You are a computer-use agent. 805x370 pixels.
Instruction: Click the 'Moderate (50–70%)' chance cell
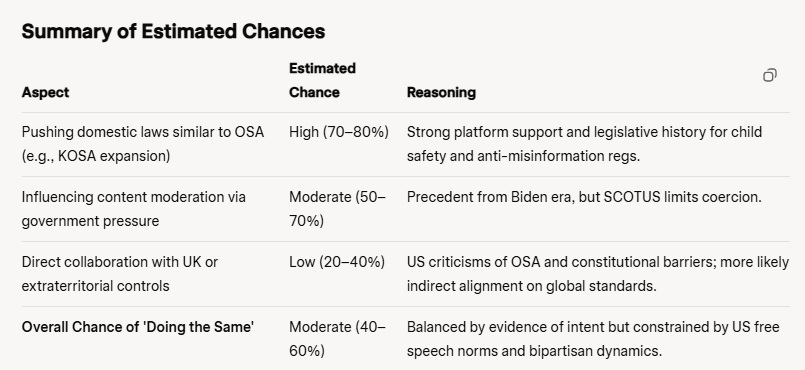(x=337, y=209)
